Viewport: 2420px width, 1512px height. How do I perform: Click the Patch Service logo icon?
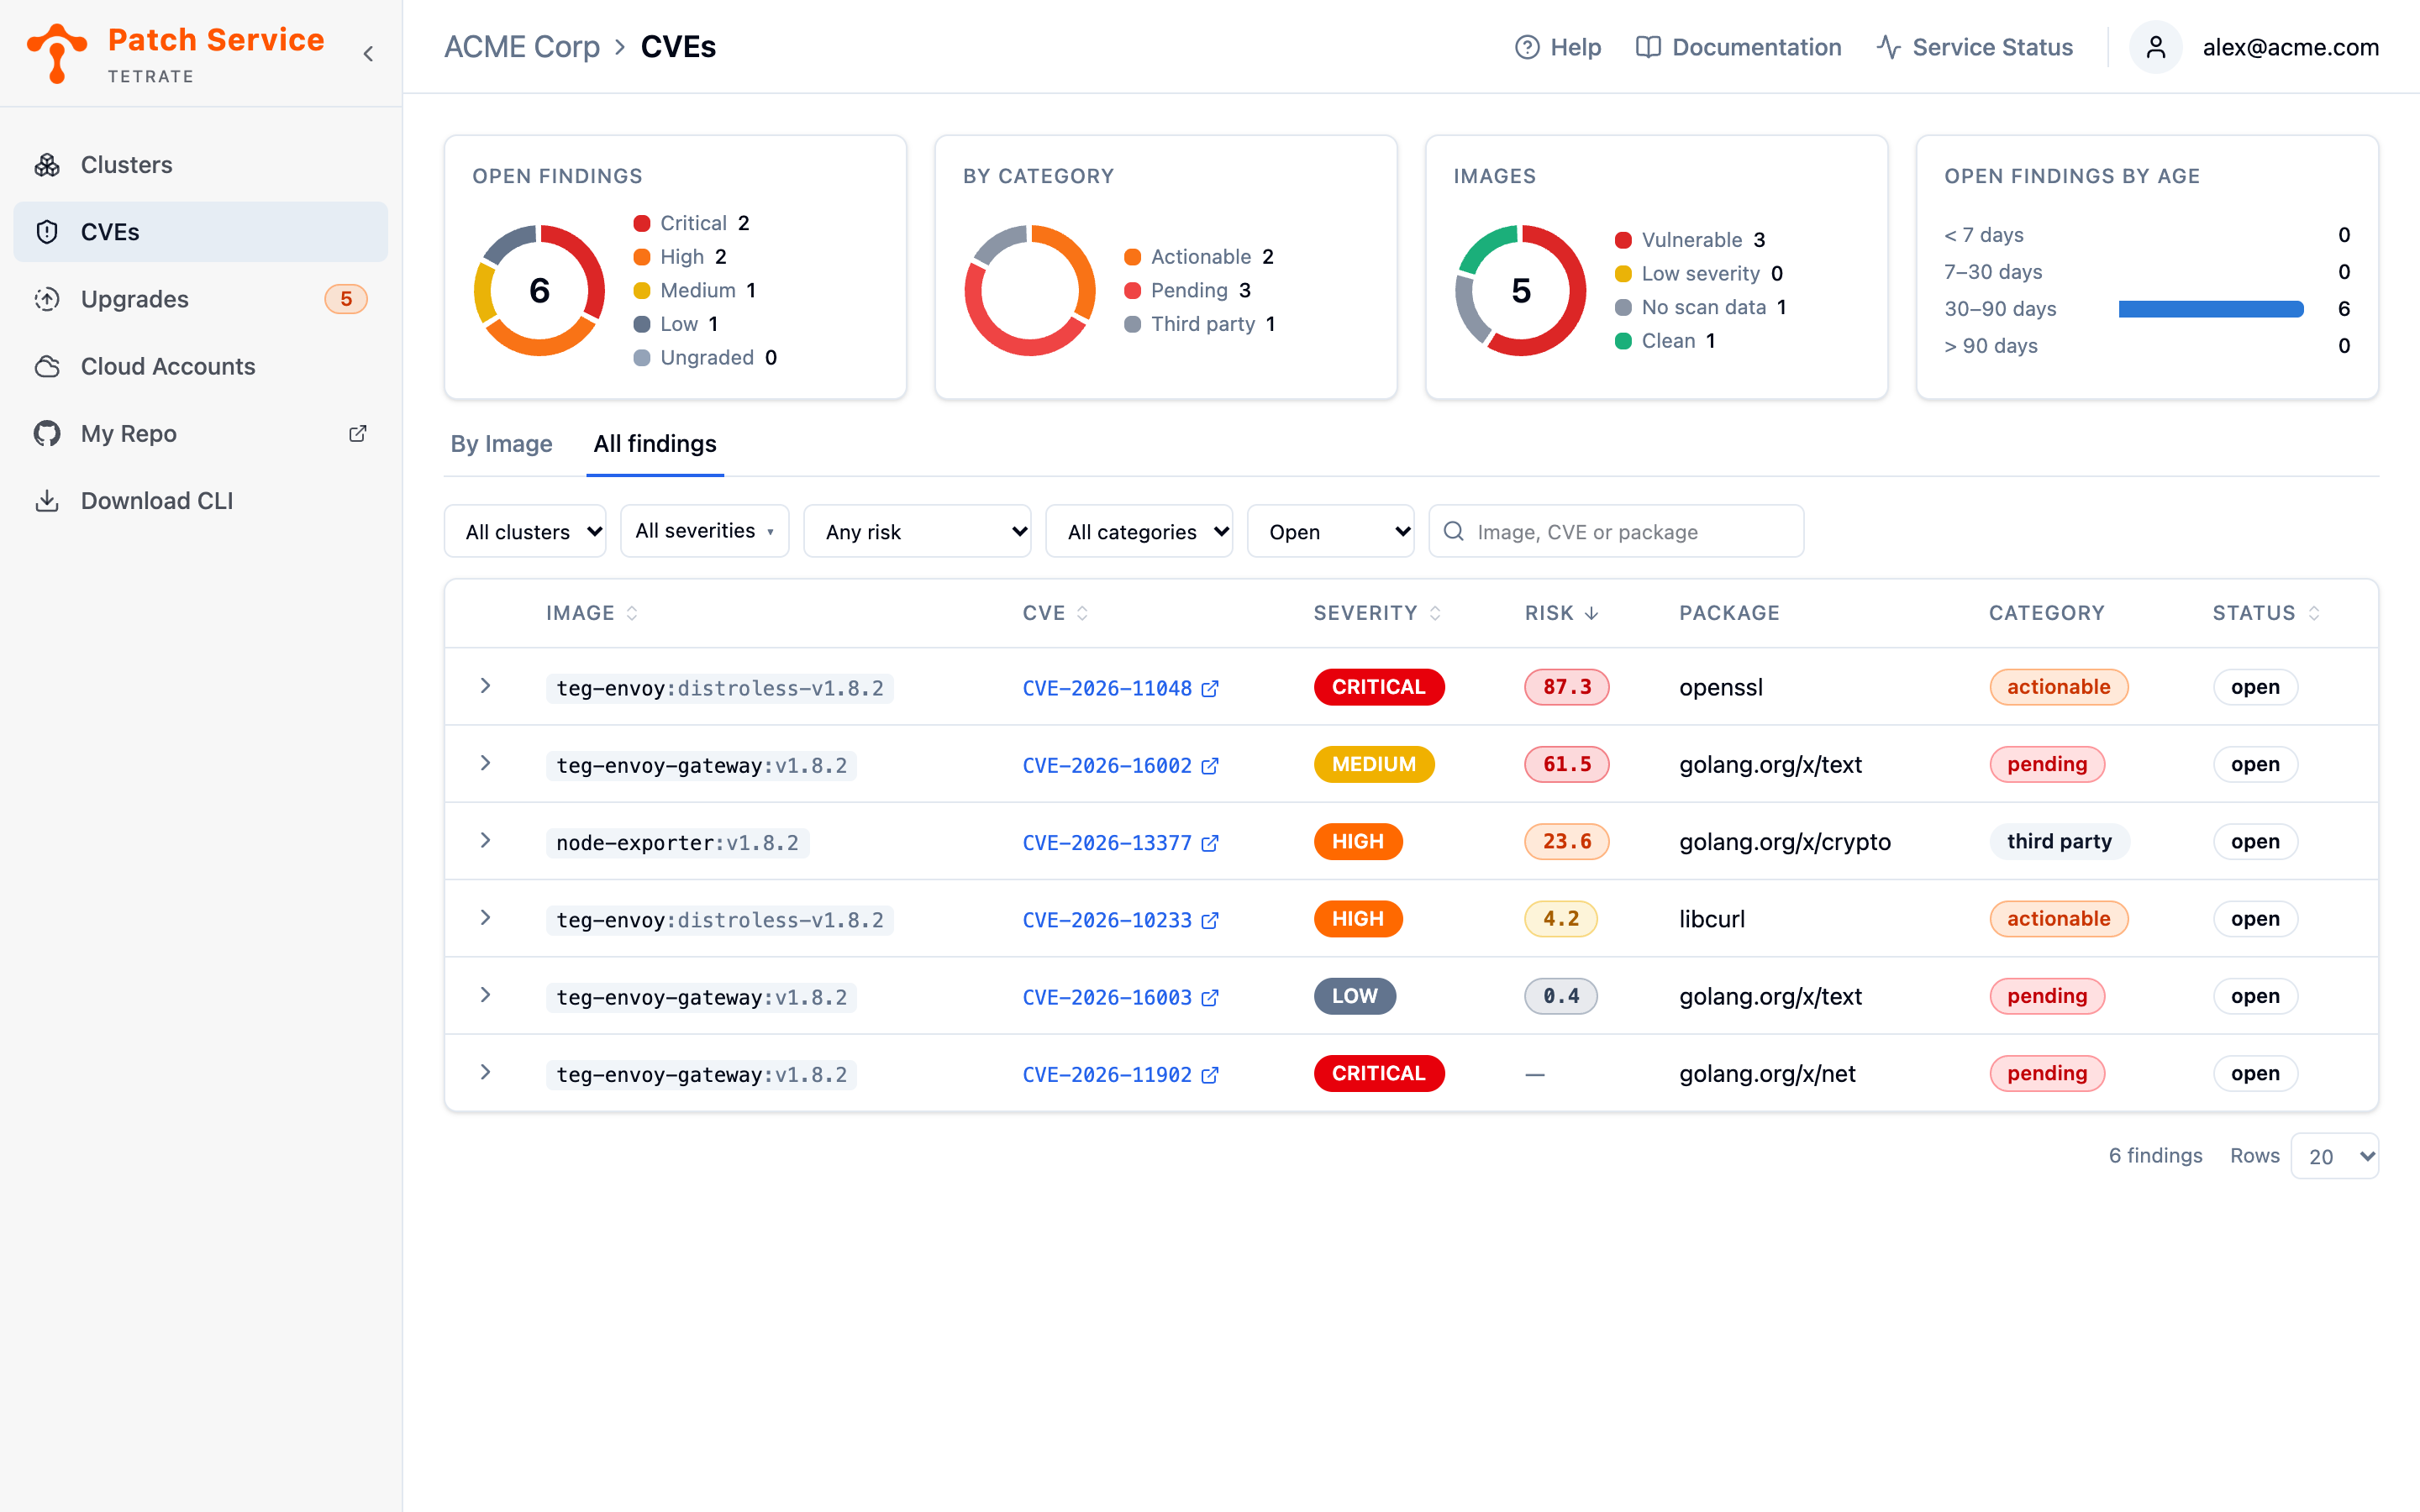(57, 53)
